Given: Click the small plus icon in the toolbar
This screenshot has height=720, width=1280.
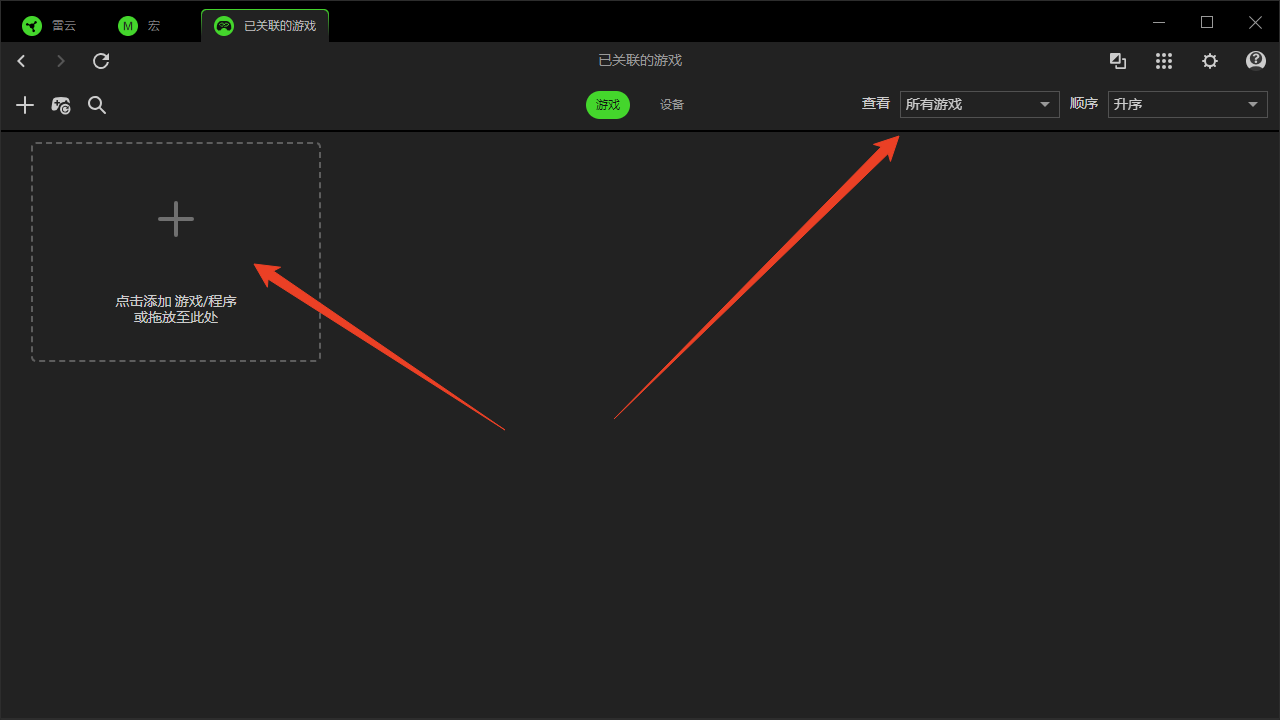Looking at the screenshot, I should click(x=25, y=105).
